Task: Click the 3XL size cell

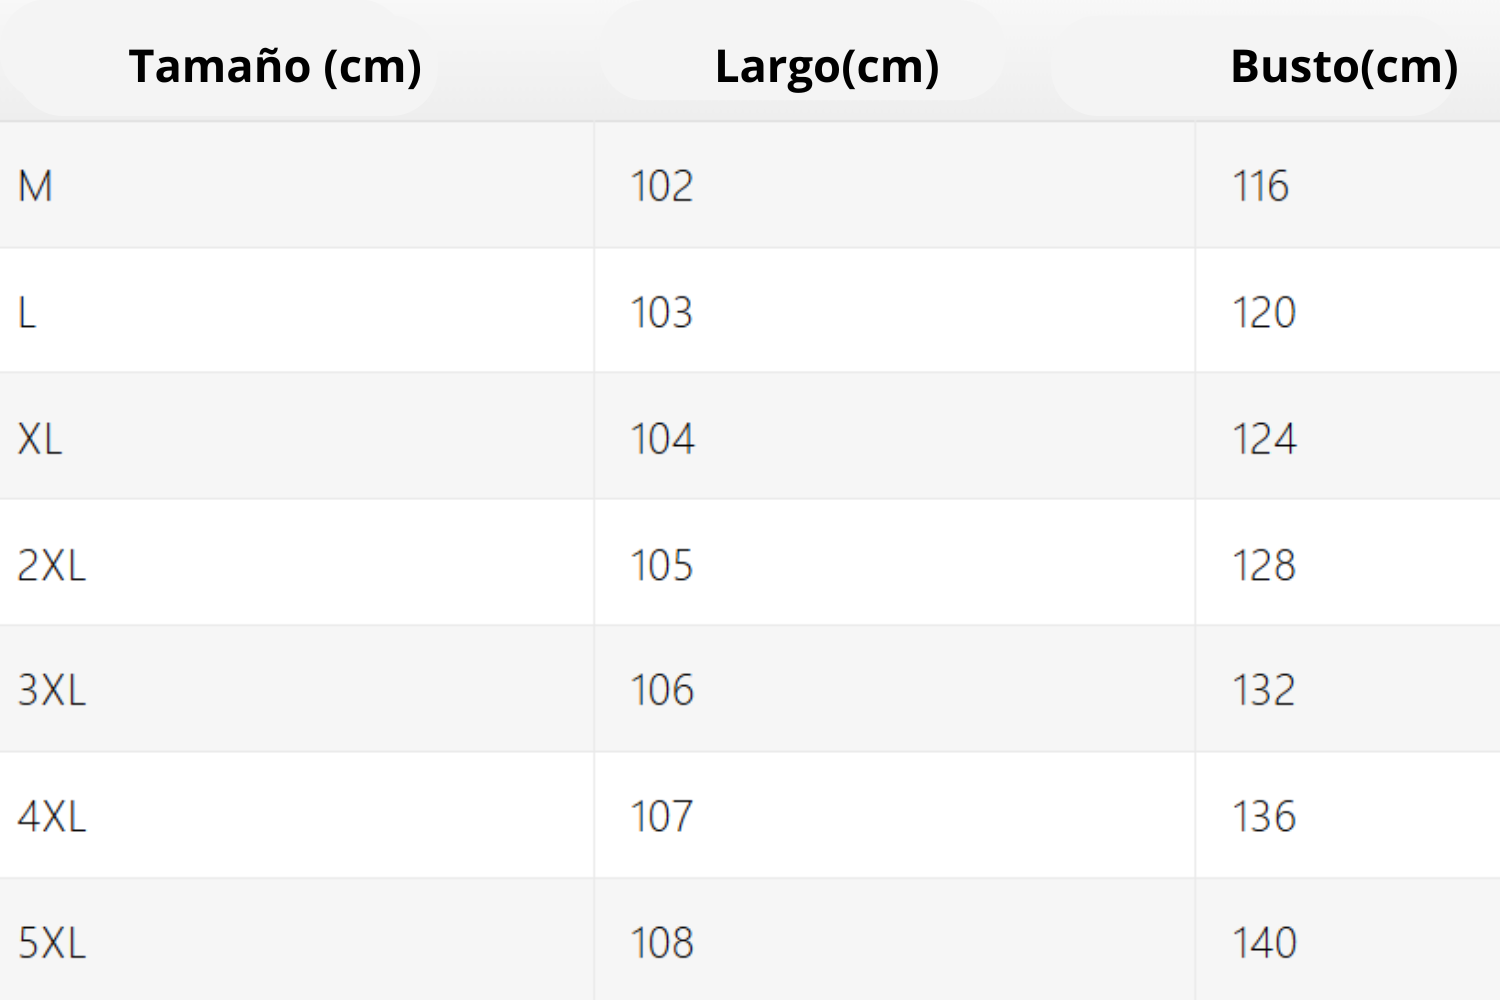Action: (52, 691)
